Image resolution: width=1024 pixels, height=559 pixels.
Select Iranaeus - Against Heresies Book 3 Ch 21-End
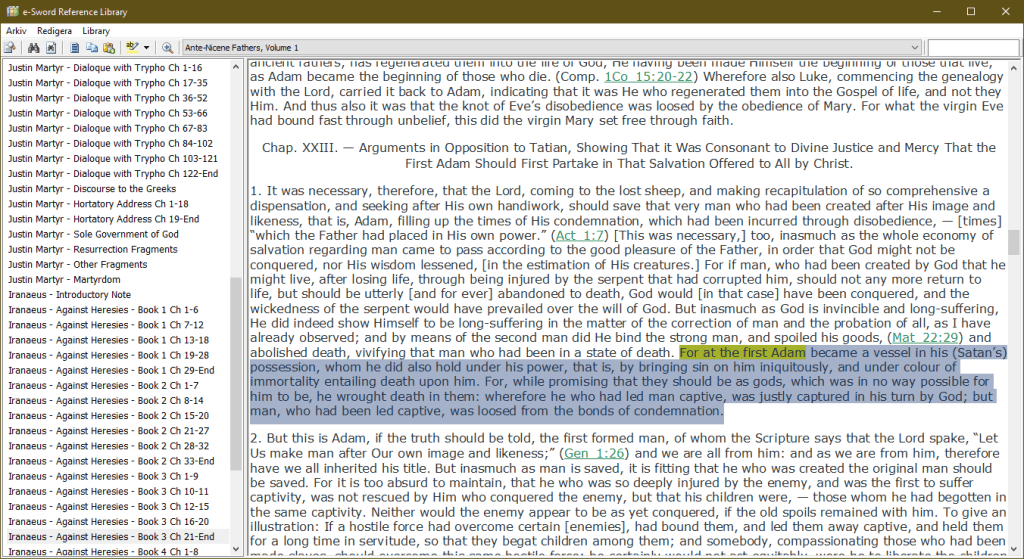(x=111, y=536)
